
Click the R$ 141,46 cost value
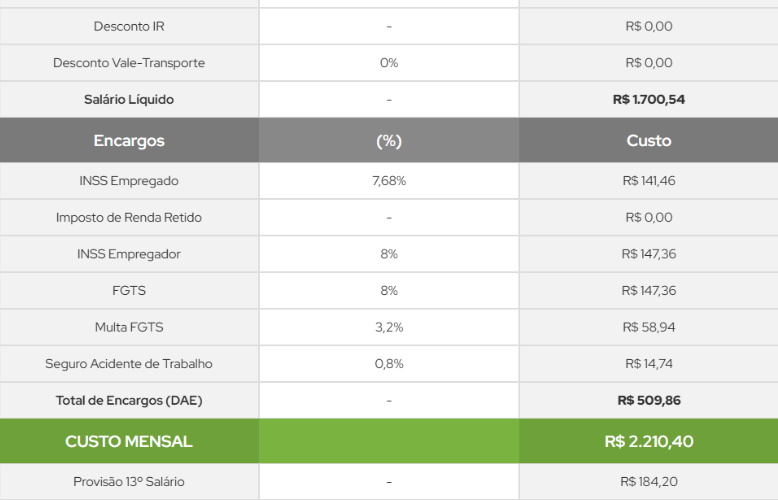click(x=648, y=181)
